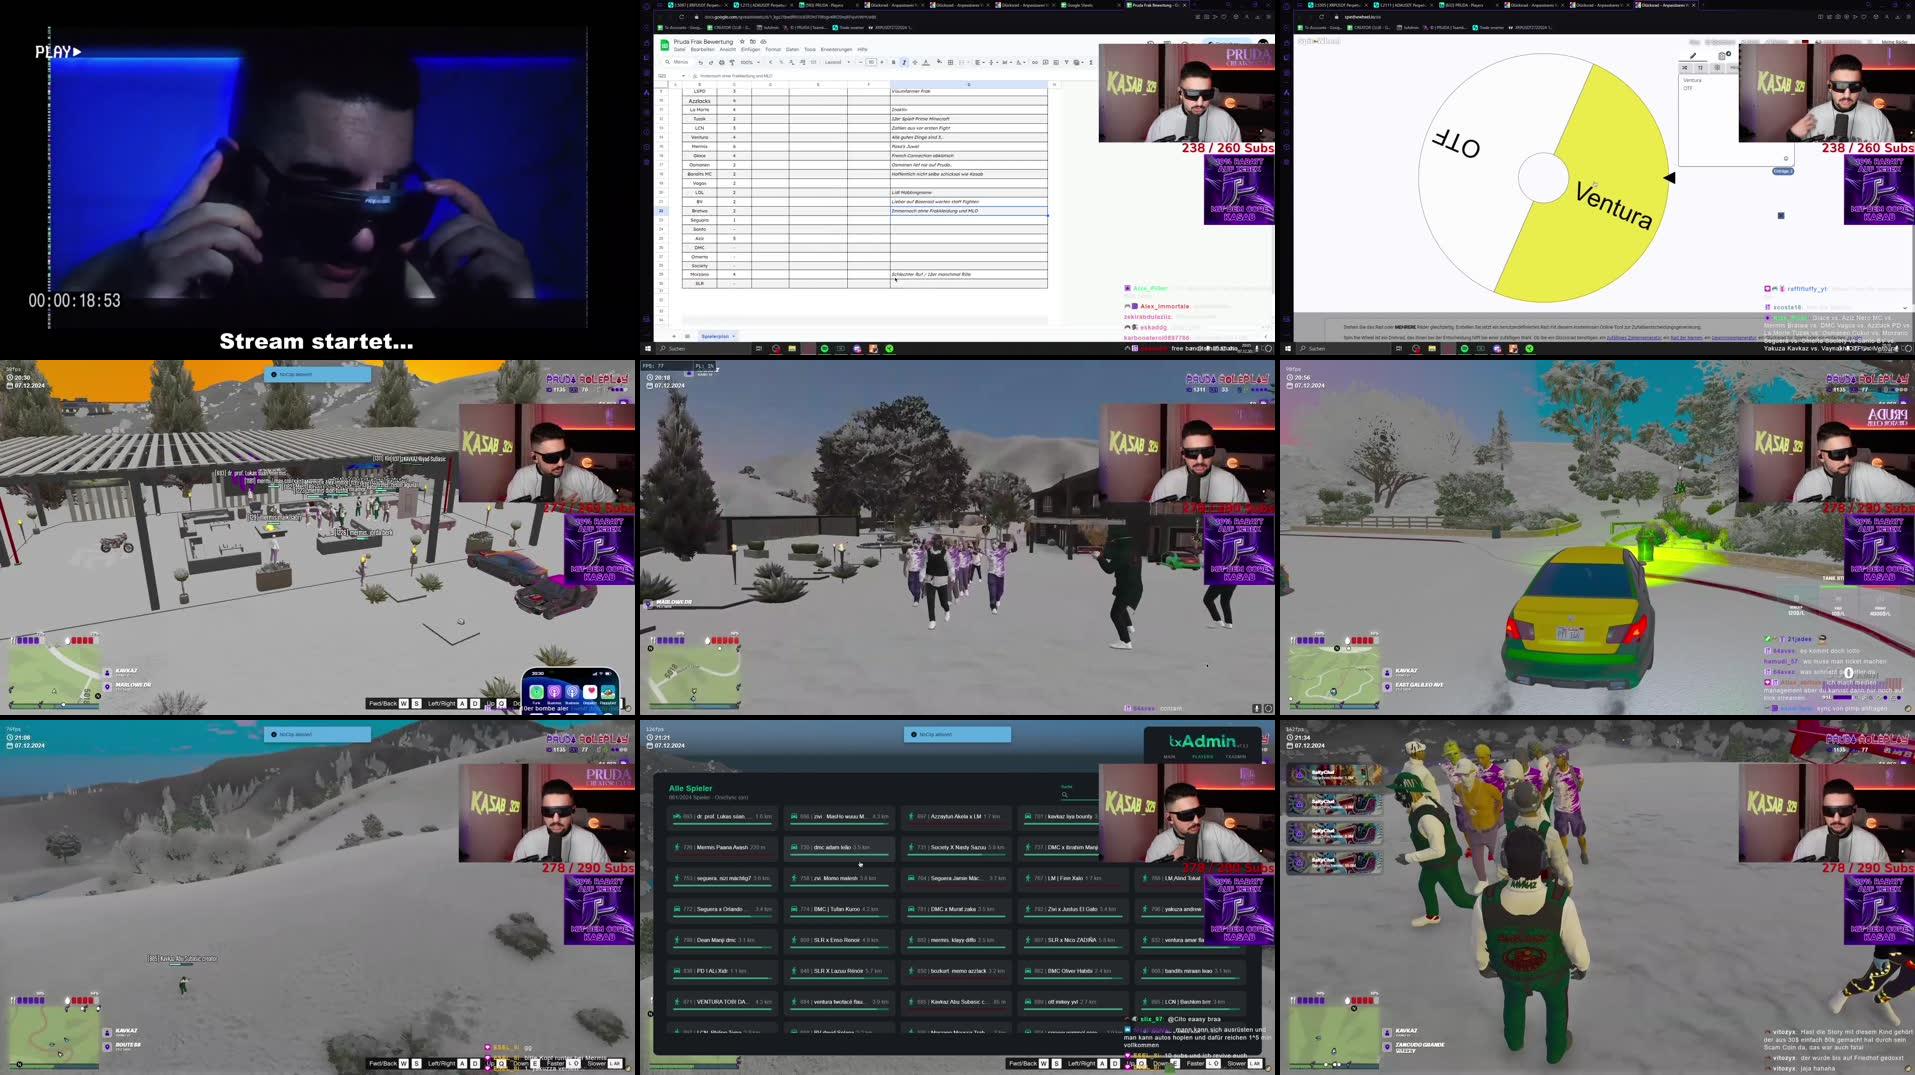Open player PD | ALi Xidr card
The width and height of the screenshot is (1915, 1075).
721,971
